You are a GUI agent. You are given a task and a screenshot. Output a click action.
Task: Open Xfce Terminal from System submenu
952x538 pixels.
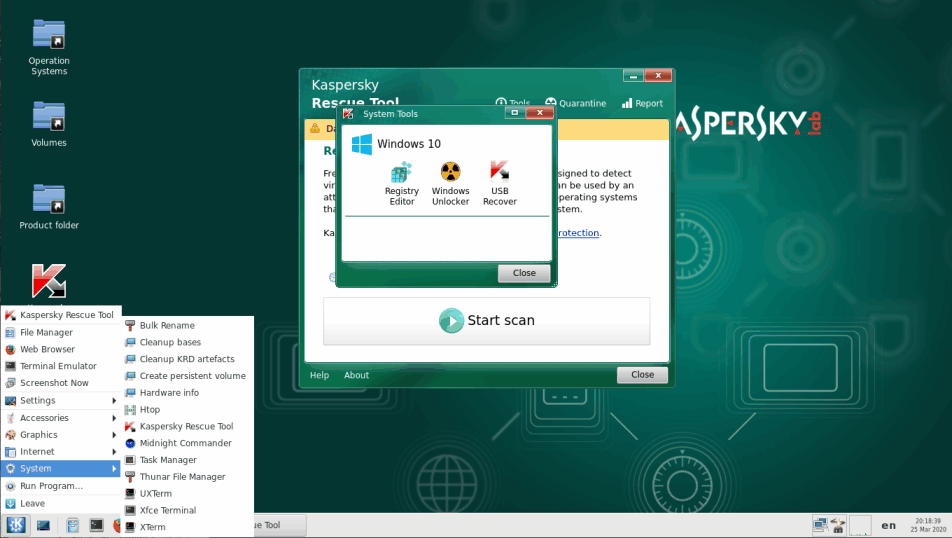coord(188,511)
